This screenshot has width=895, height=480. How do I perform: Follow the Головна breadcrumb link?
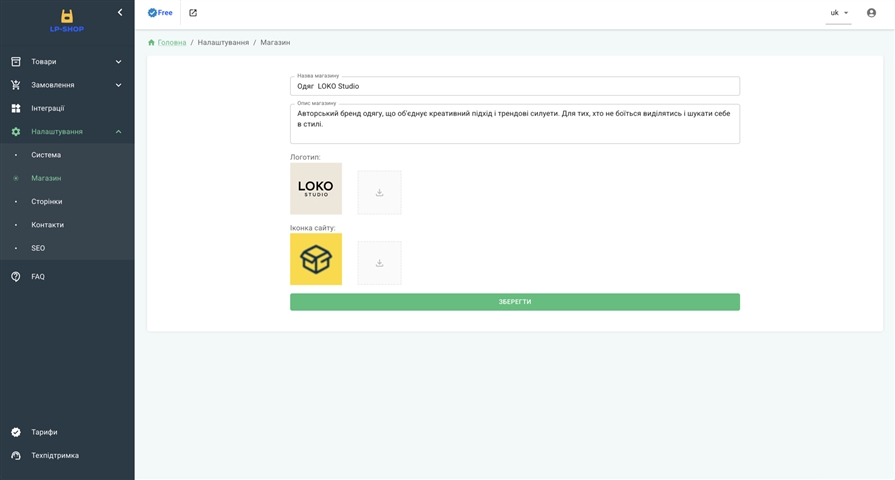coord(171,43)
